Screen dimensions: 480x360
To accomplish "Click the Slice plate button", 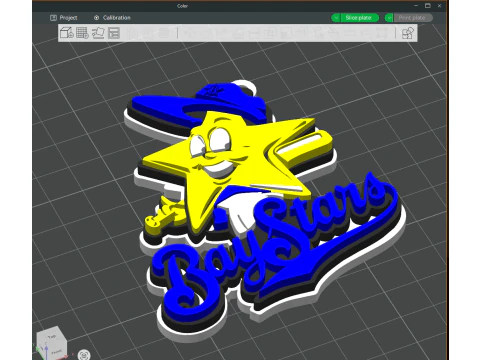I will pyautogui.click(x=360, y=18).
